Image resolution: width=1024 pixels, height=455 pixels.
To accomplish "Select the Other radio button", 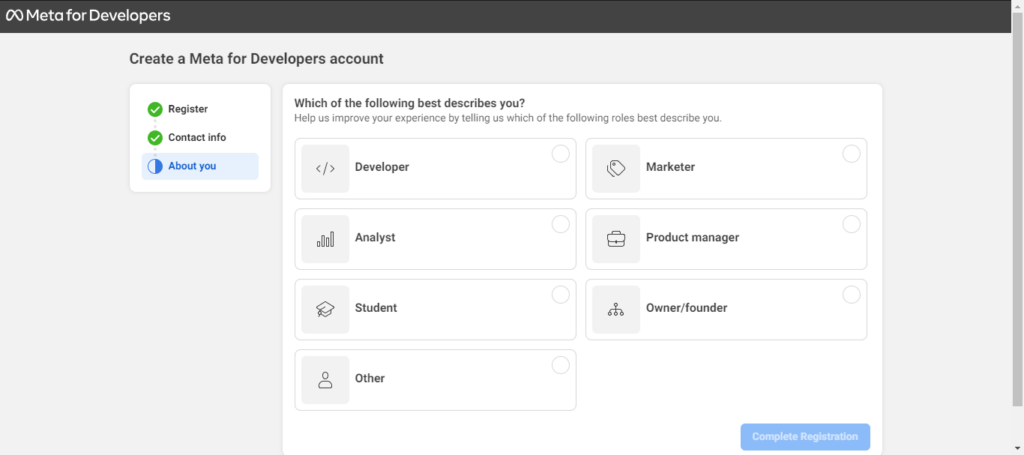I will (561, 365).
